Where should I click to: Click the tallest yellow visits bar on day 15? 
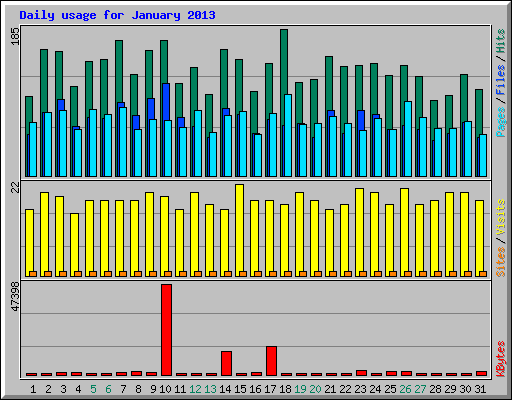click(239, 230)
